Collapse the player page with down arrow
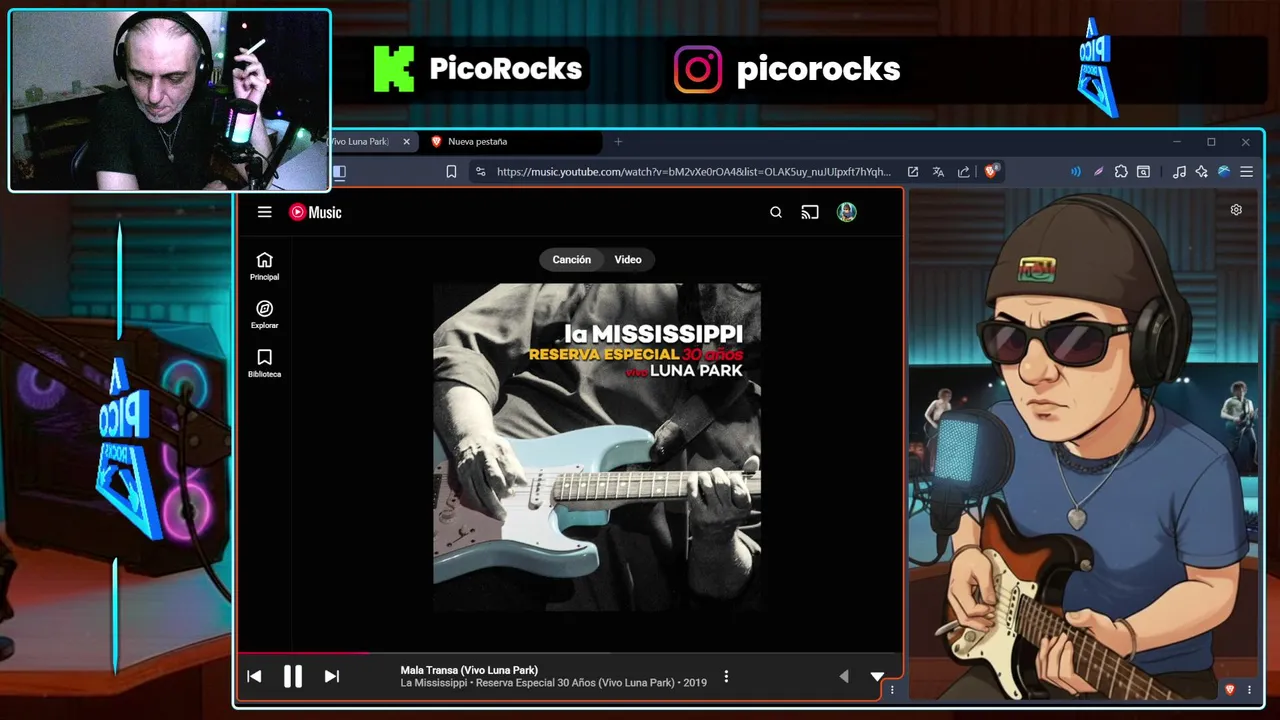Screen dimensions: 1280x720 877,677
